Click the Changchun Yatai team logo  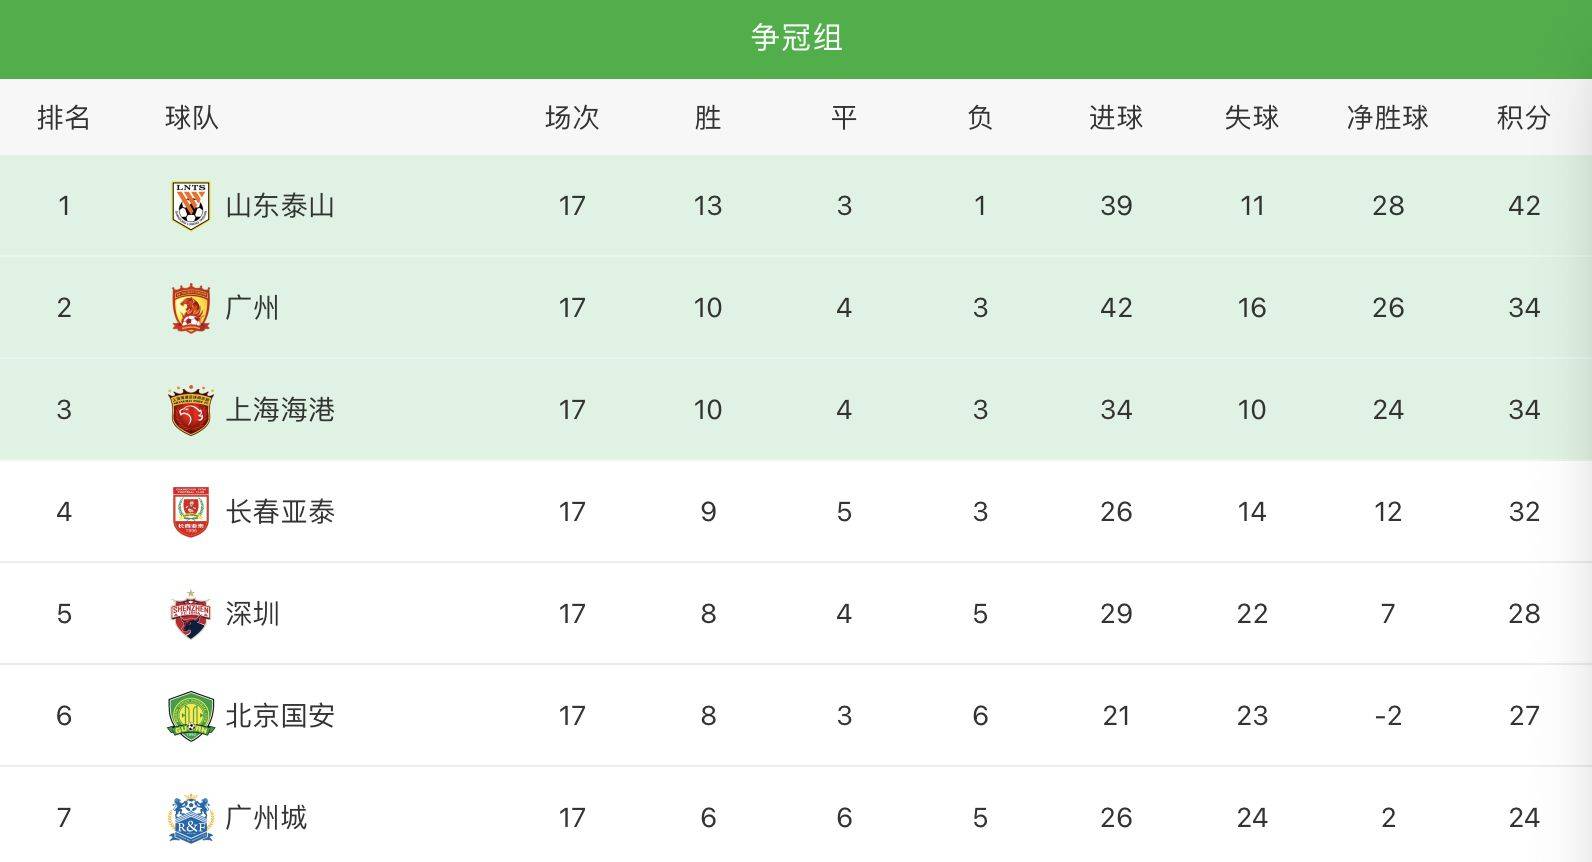click(x=190, y=512)
